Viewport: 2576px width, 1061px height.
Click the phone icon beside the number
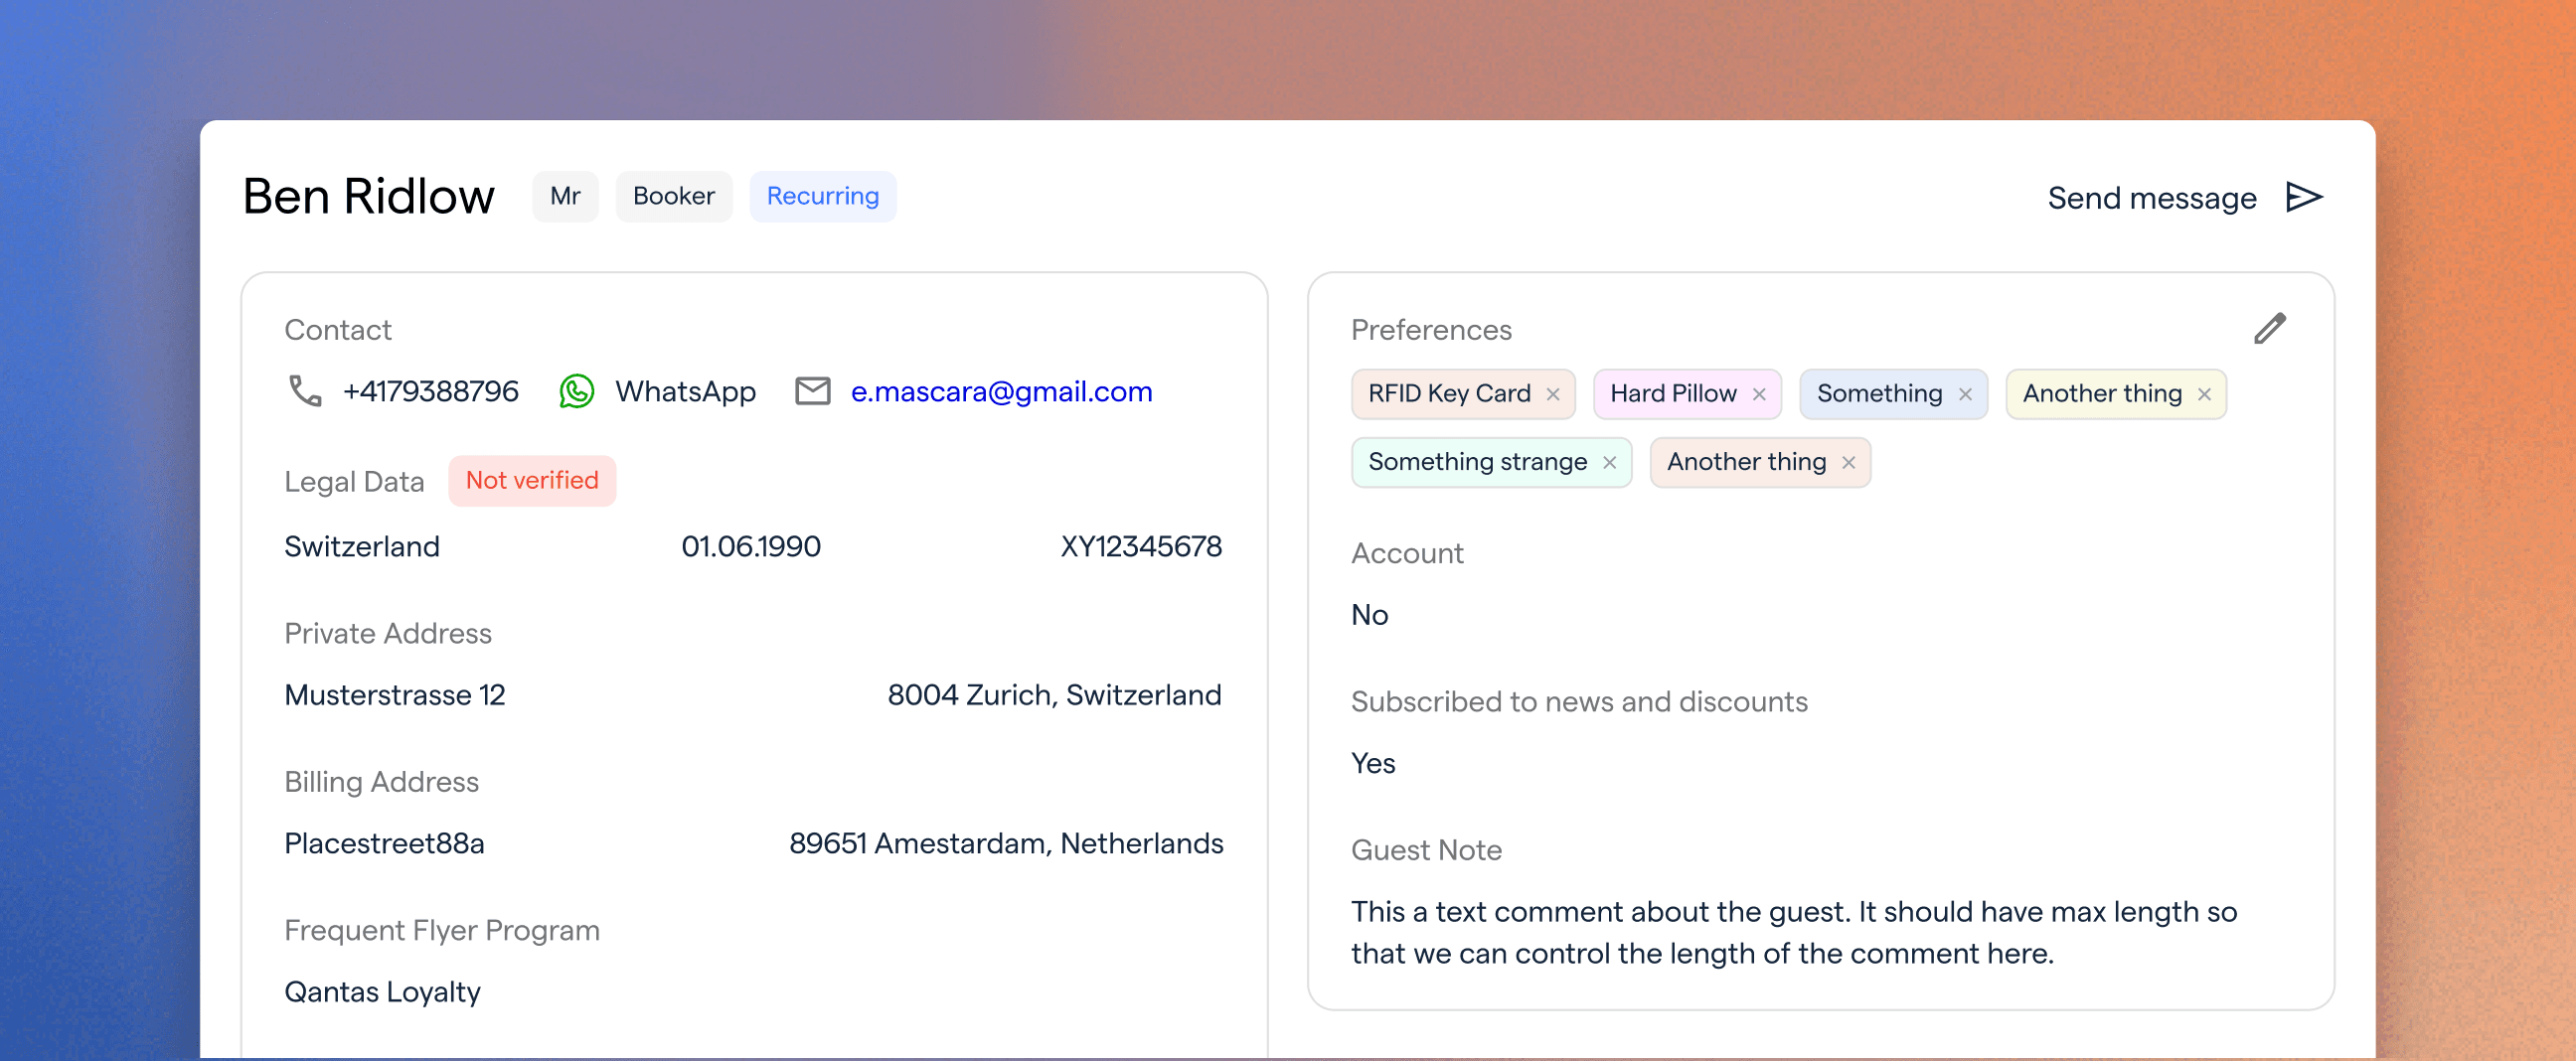[x=305, y=391]
